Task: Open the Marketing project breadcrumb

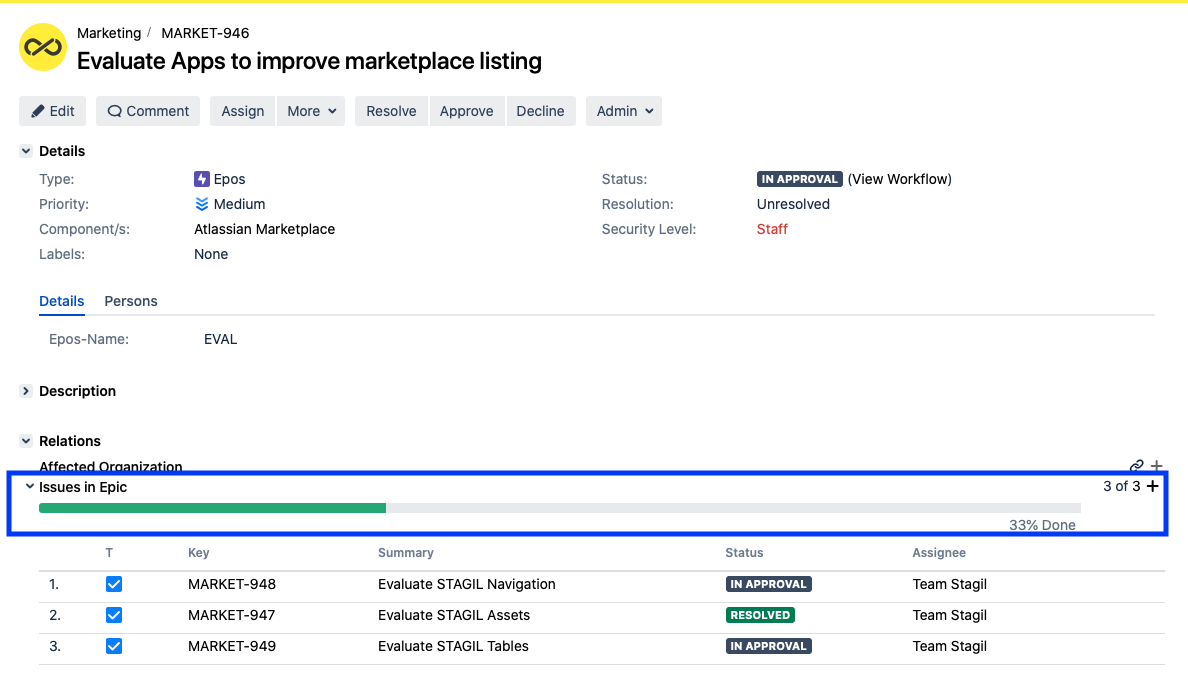Action: click(x=109, y=33)
